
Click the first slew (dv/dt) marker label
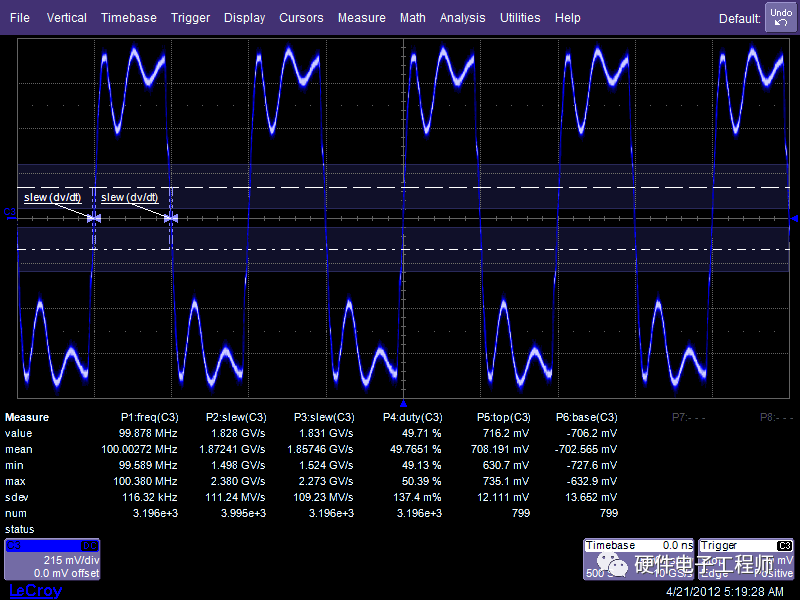pos(55,197)
